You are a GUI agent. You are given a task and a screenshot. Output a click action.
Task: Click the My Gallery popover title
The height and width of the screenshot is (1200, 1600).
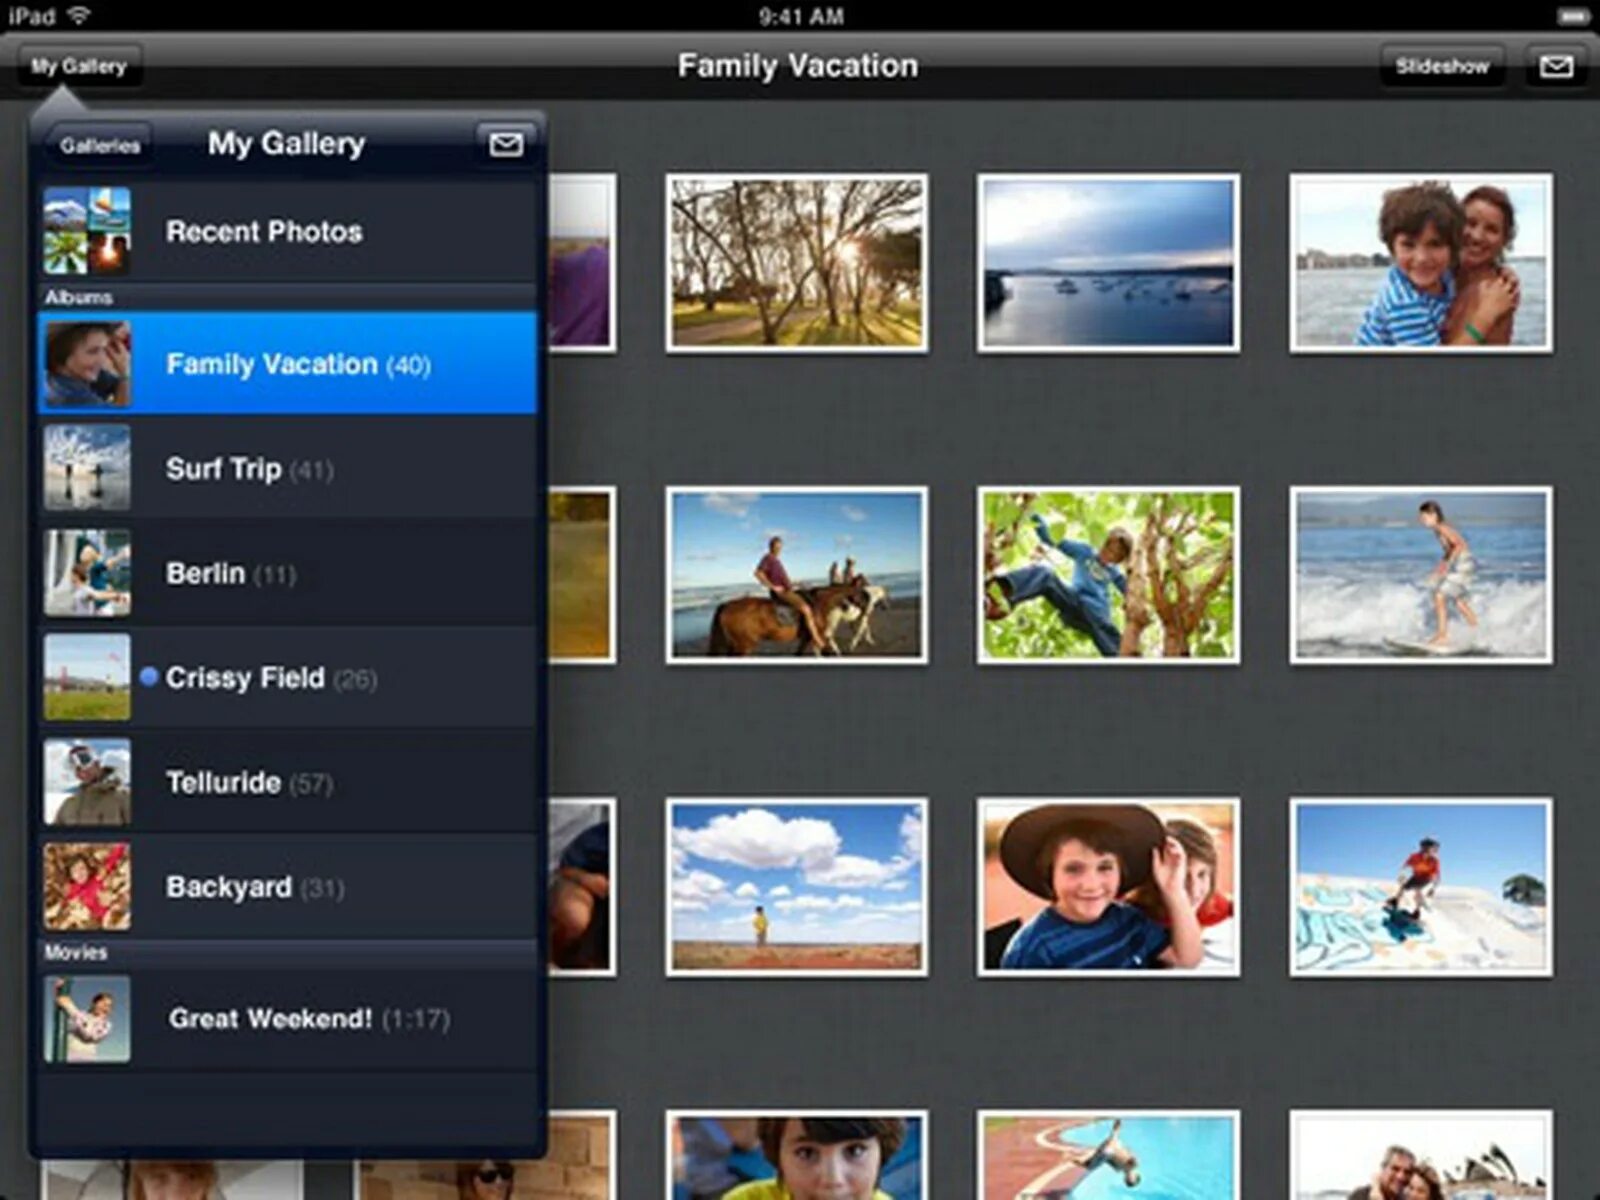pyautogui.click(x=286, y=144)
